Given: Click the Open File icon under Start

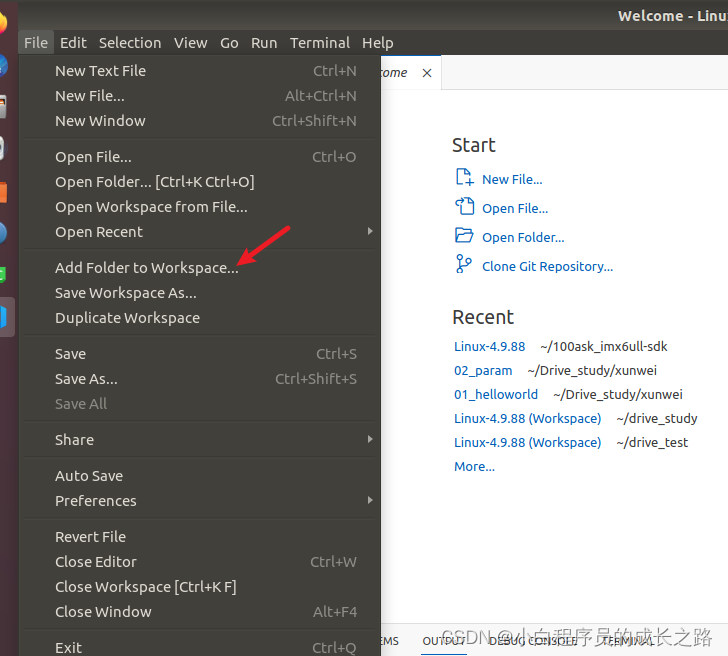Looking at the screenshot, I should tap(464, 206).
